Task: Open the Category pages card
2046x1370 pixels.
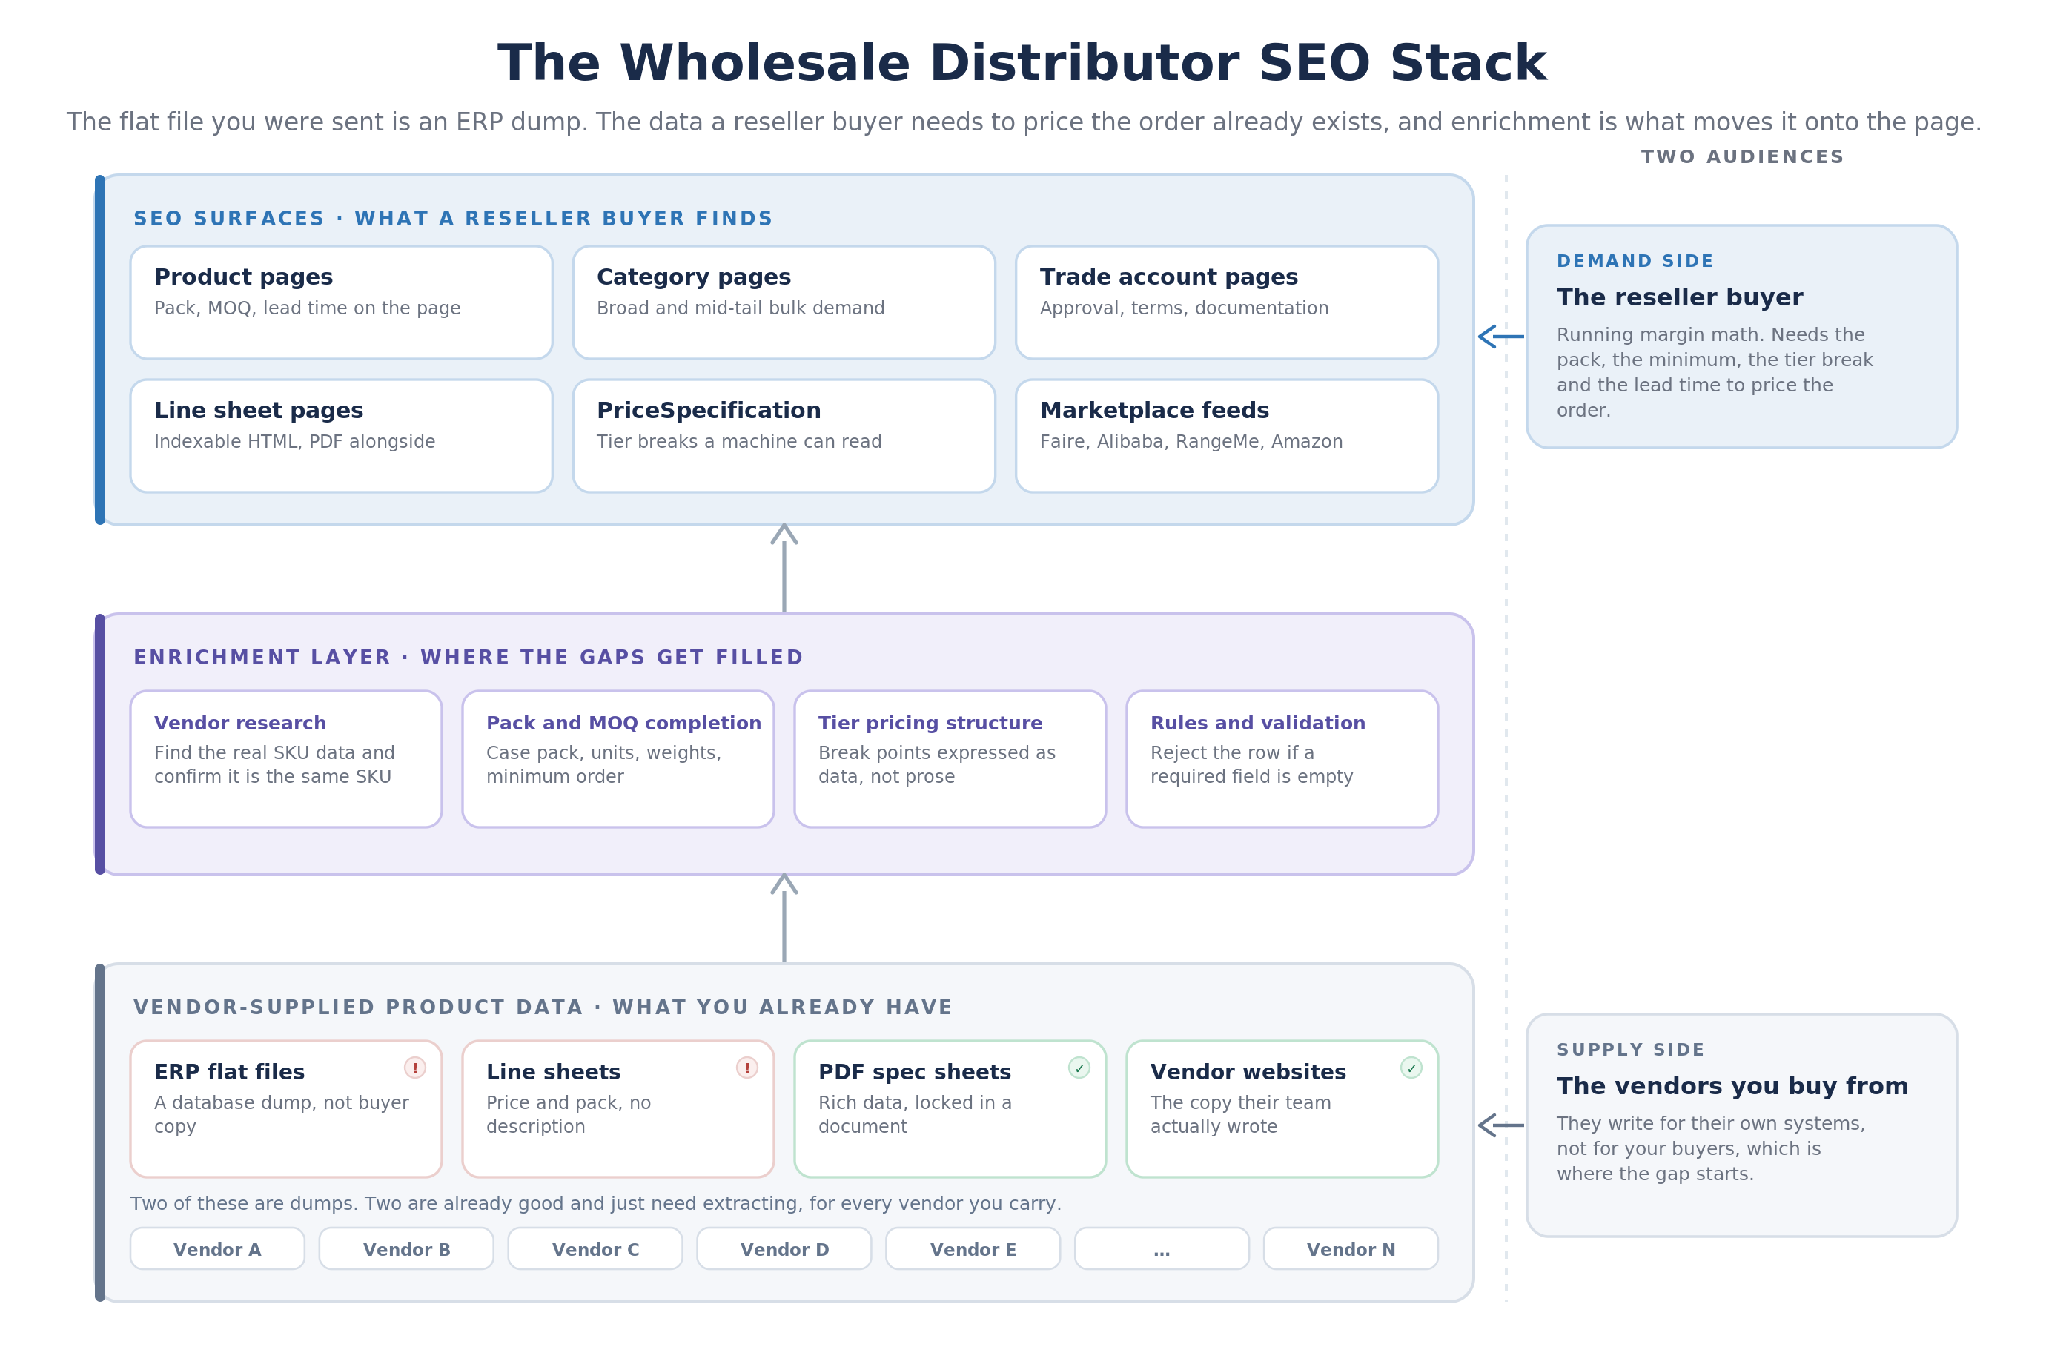Action: (784, 302)
